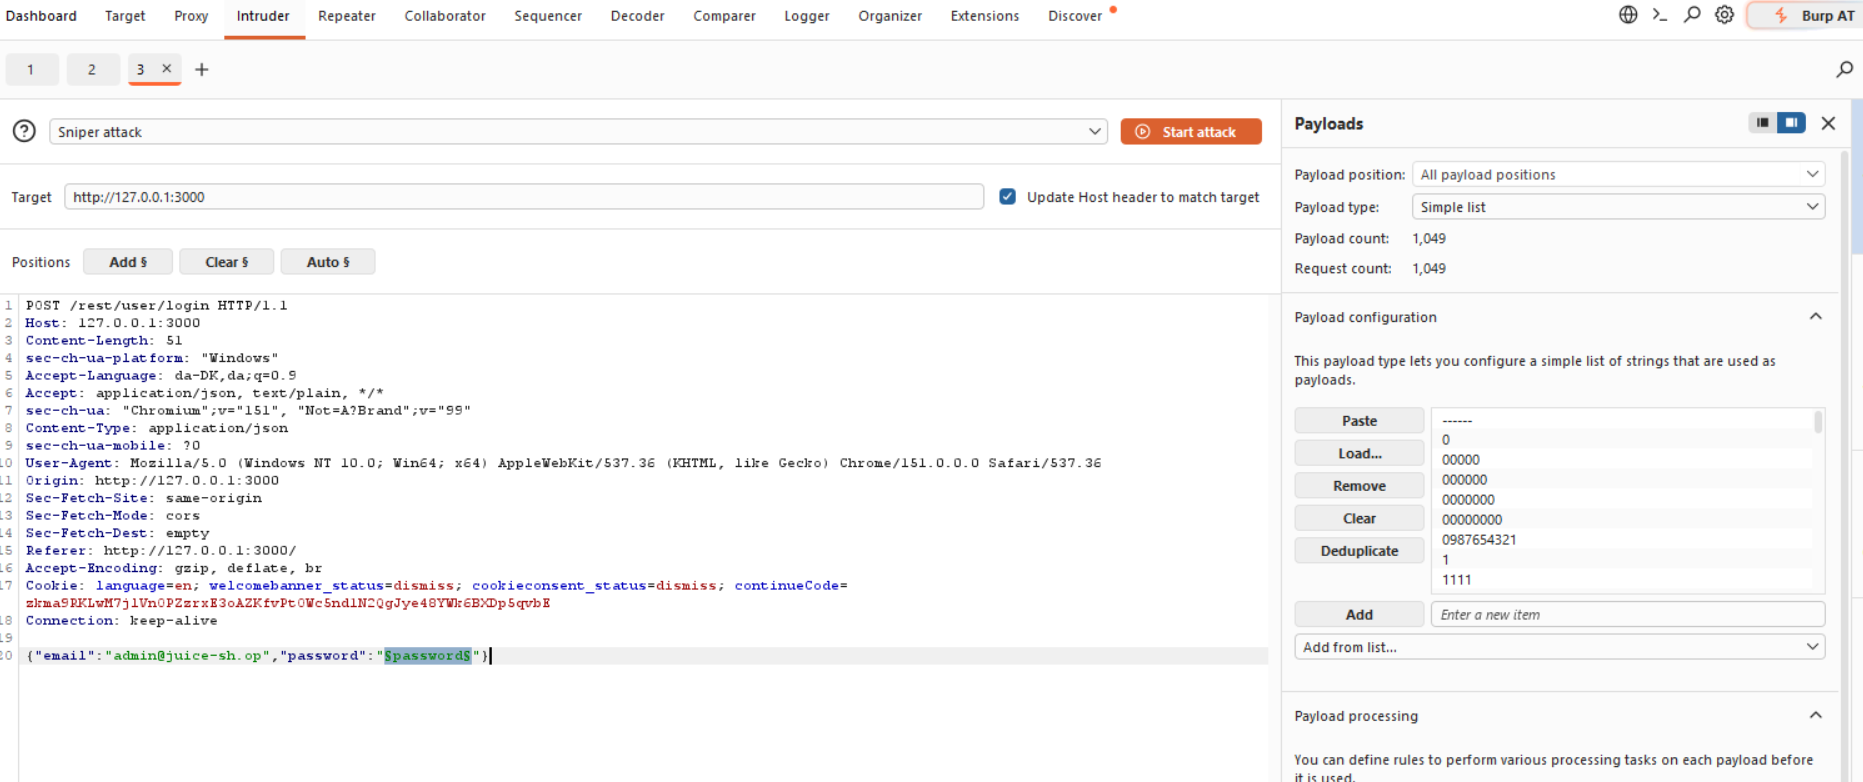Open the globe browser icon in top bar
Viewport: 1863px width, 782px height.
point(1628,15)
